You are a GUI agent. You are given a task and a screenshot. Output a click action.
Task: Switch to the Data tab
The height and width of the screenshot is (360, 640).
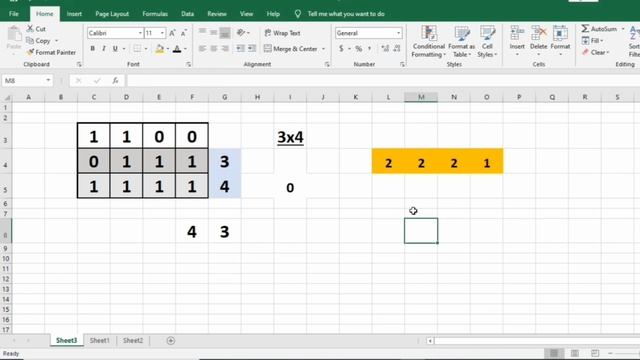187,14
